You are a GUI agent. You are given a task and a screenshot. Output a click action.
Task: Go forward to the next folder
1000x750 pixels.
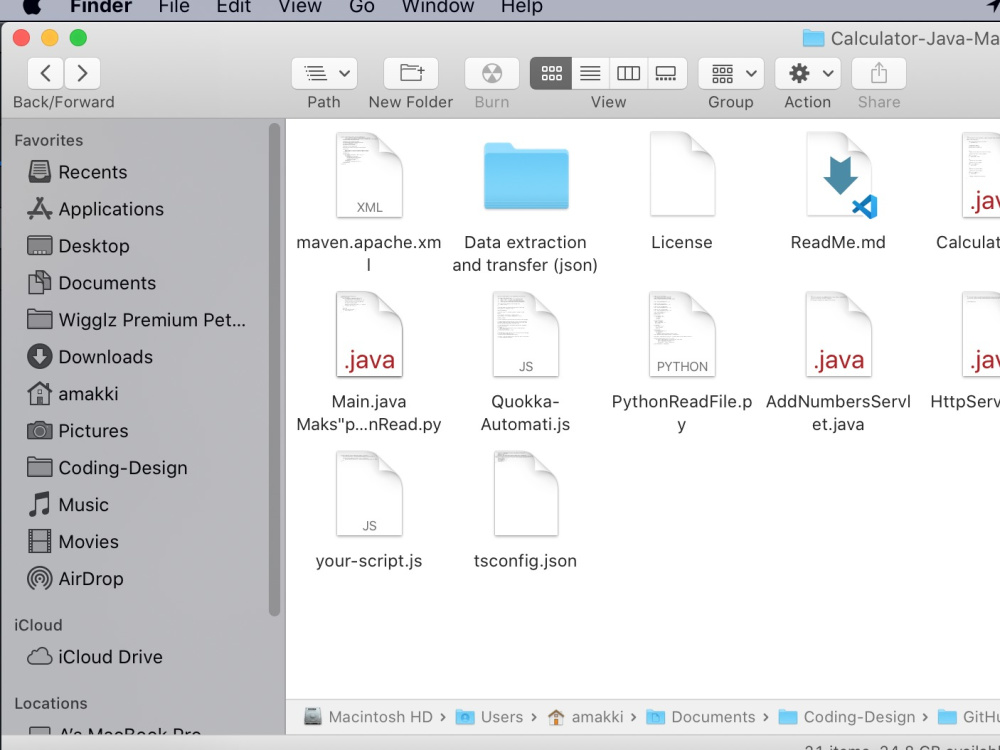82,73
